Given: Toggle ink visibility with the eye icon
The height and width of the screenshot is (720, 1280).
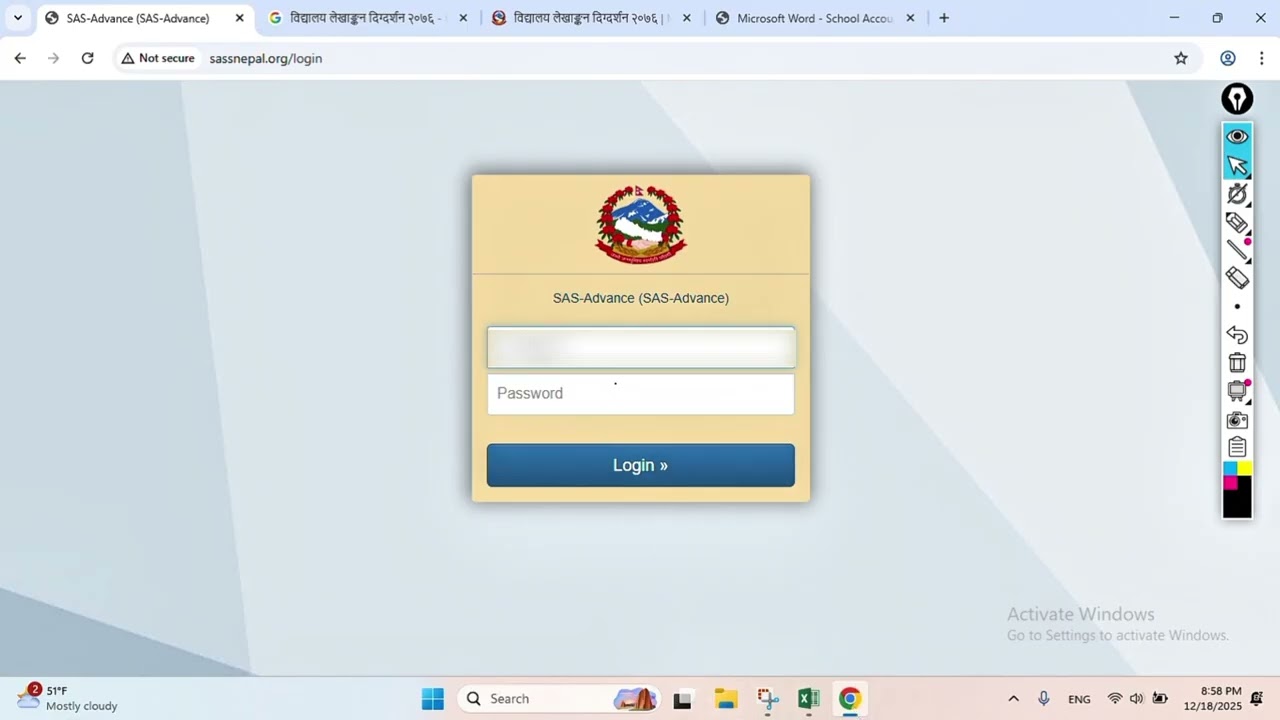Looking at the screenshot, I should point(1237,136).
